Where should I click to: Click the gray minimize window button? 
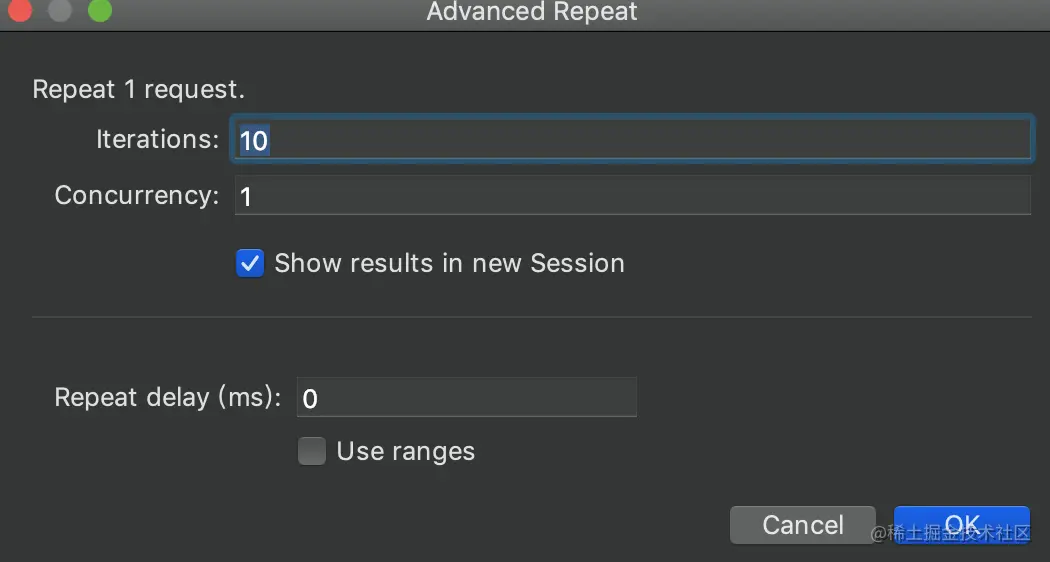coord(60,12)
